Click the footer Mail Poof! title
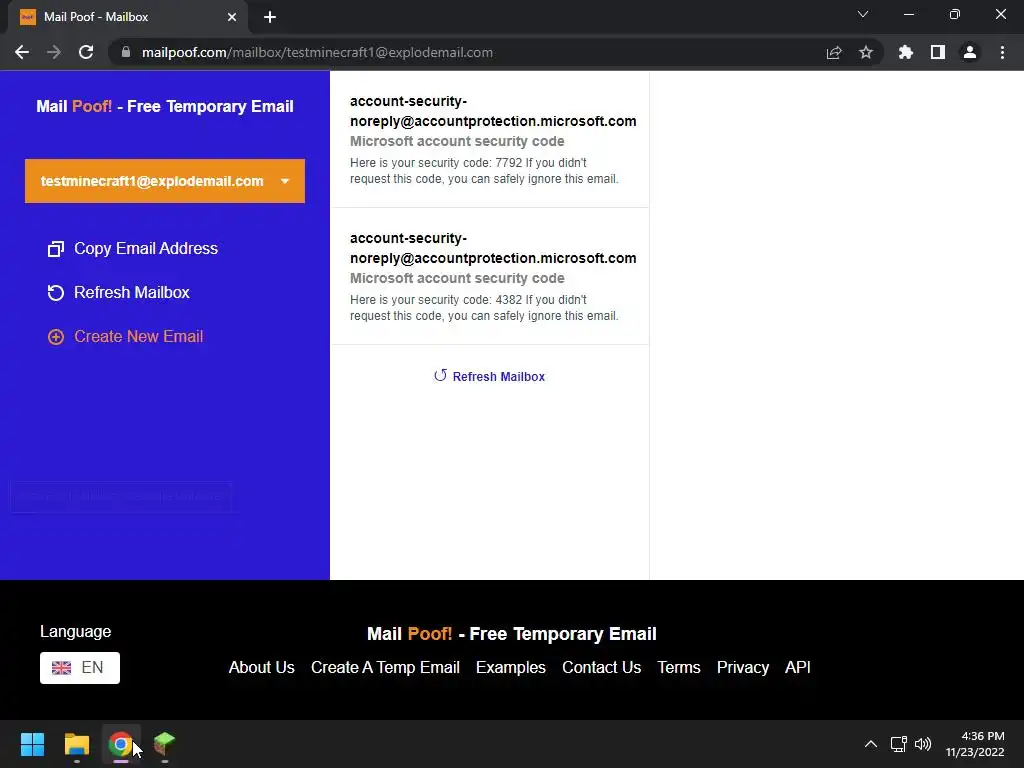The width and height of the screenshot is (1024, 768). coord(511,633)
